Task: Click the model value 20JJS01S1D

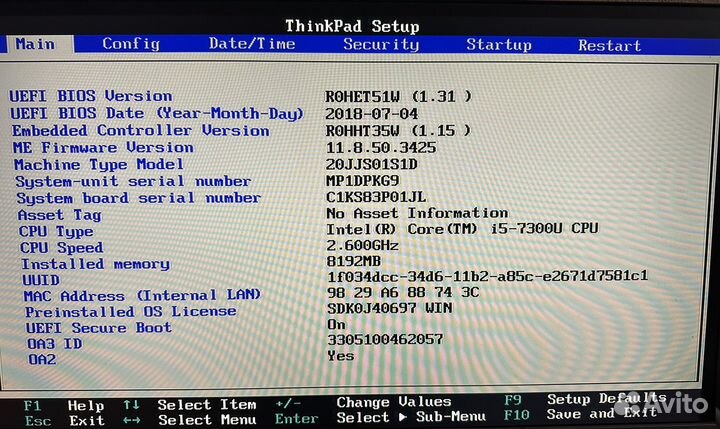Action: click(x=371, y=164)
